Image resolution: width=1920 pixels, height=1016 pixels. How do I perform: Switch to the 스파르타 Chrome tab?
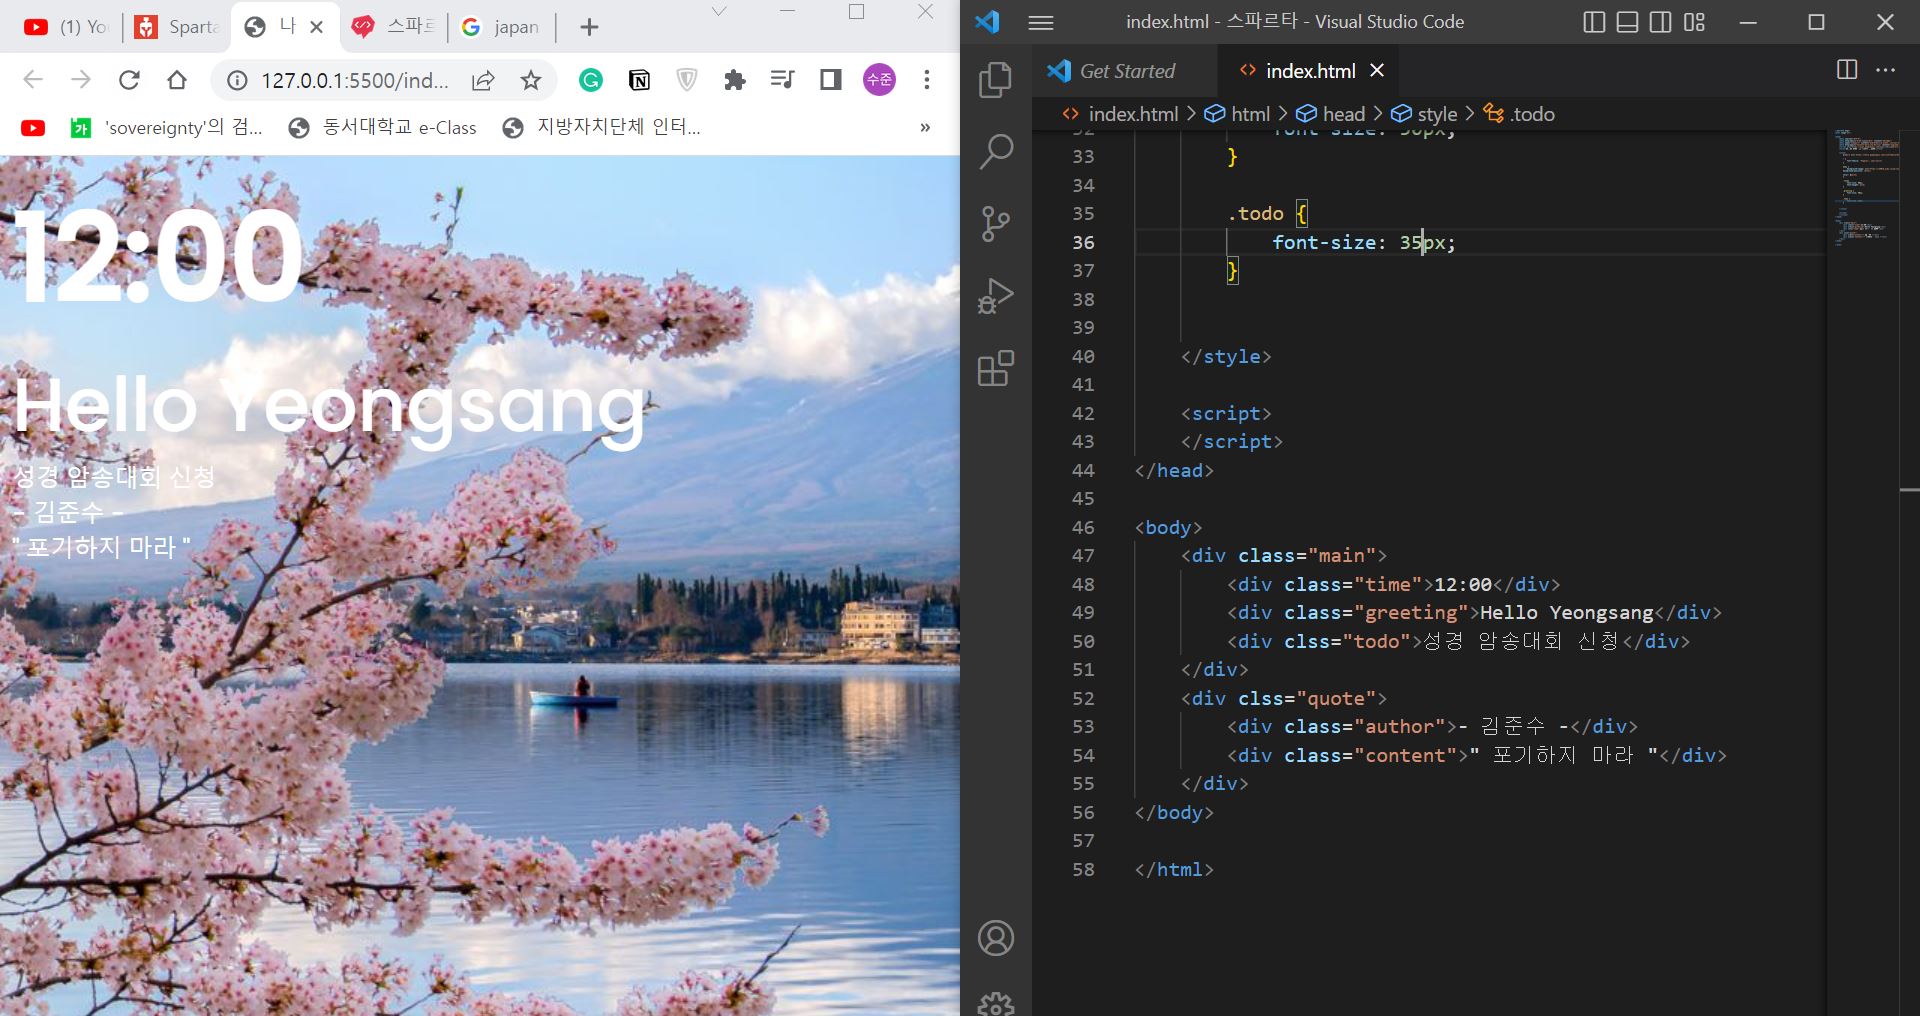pos(394,27)
